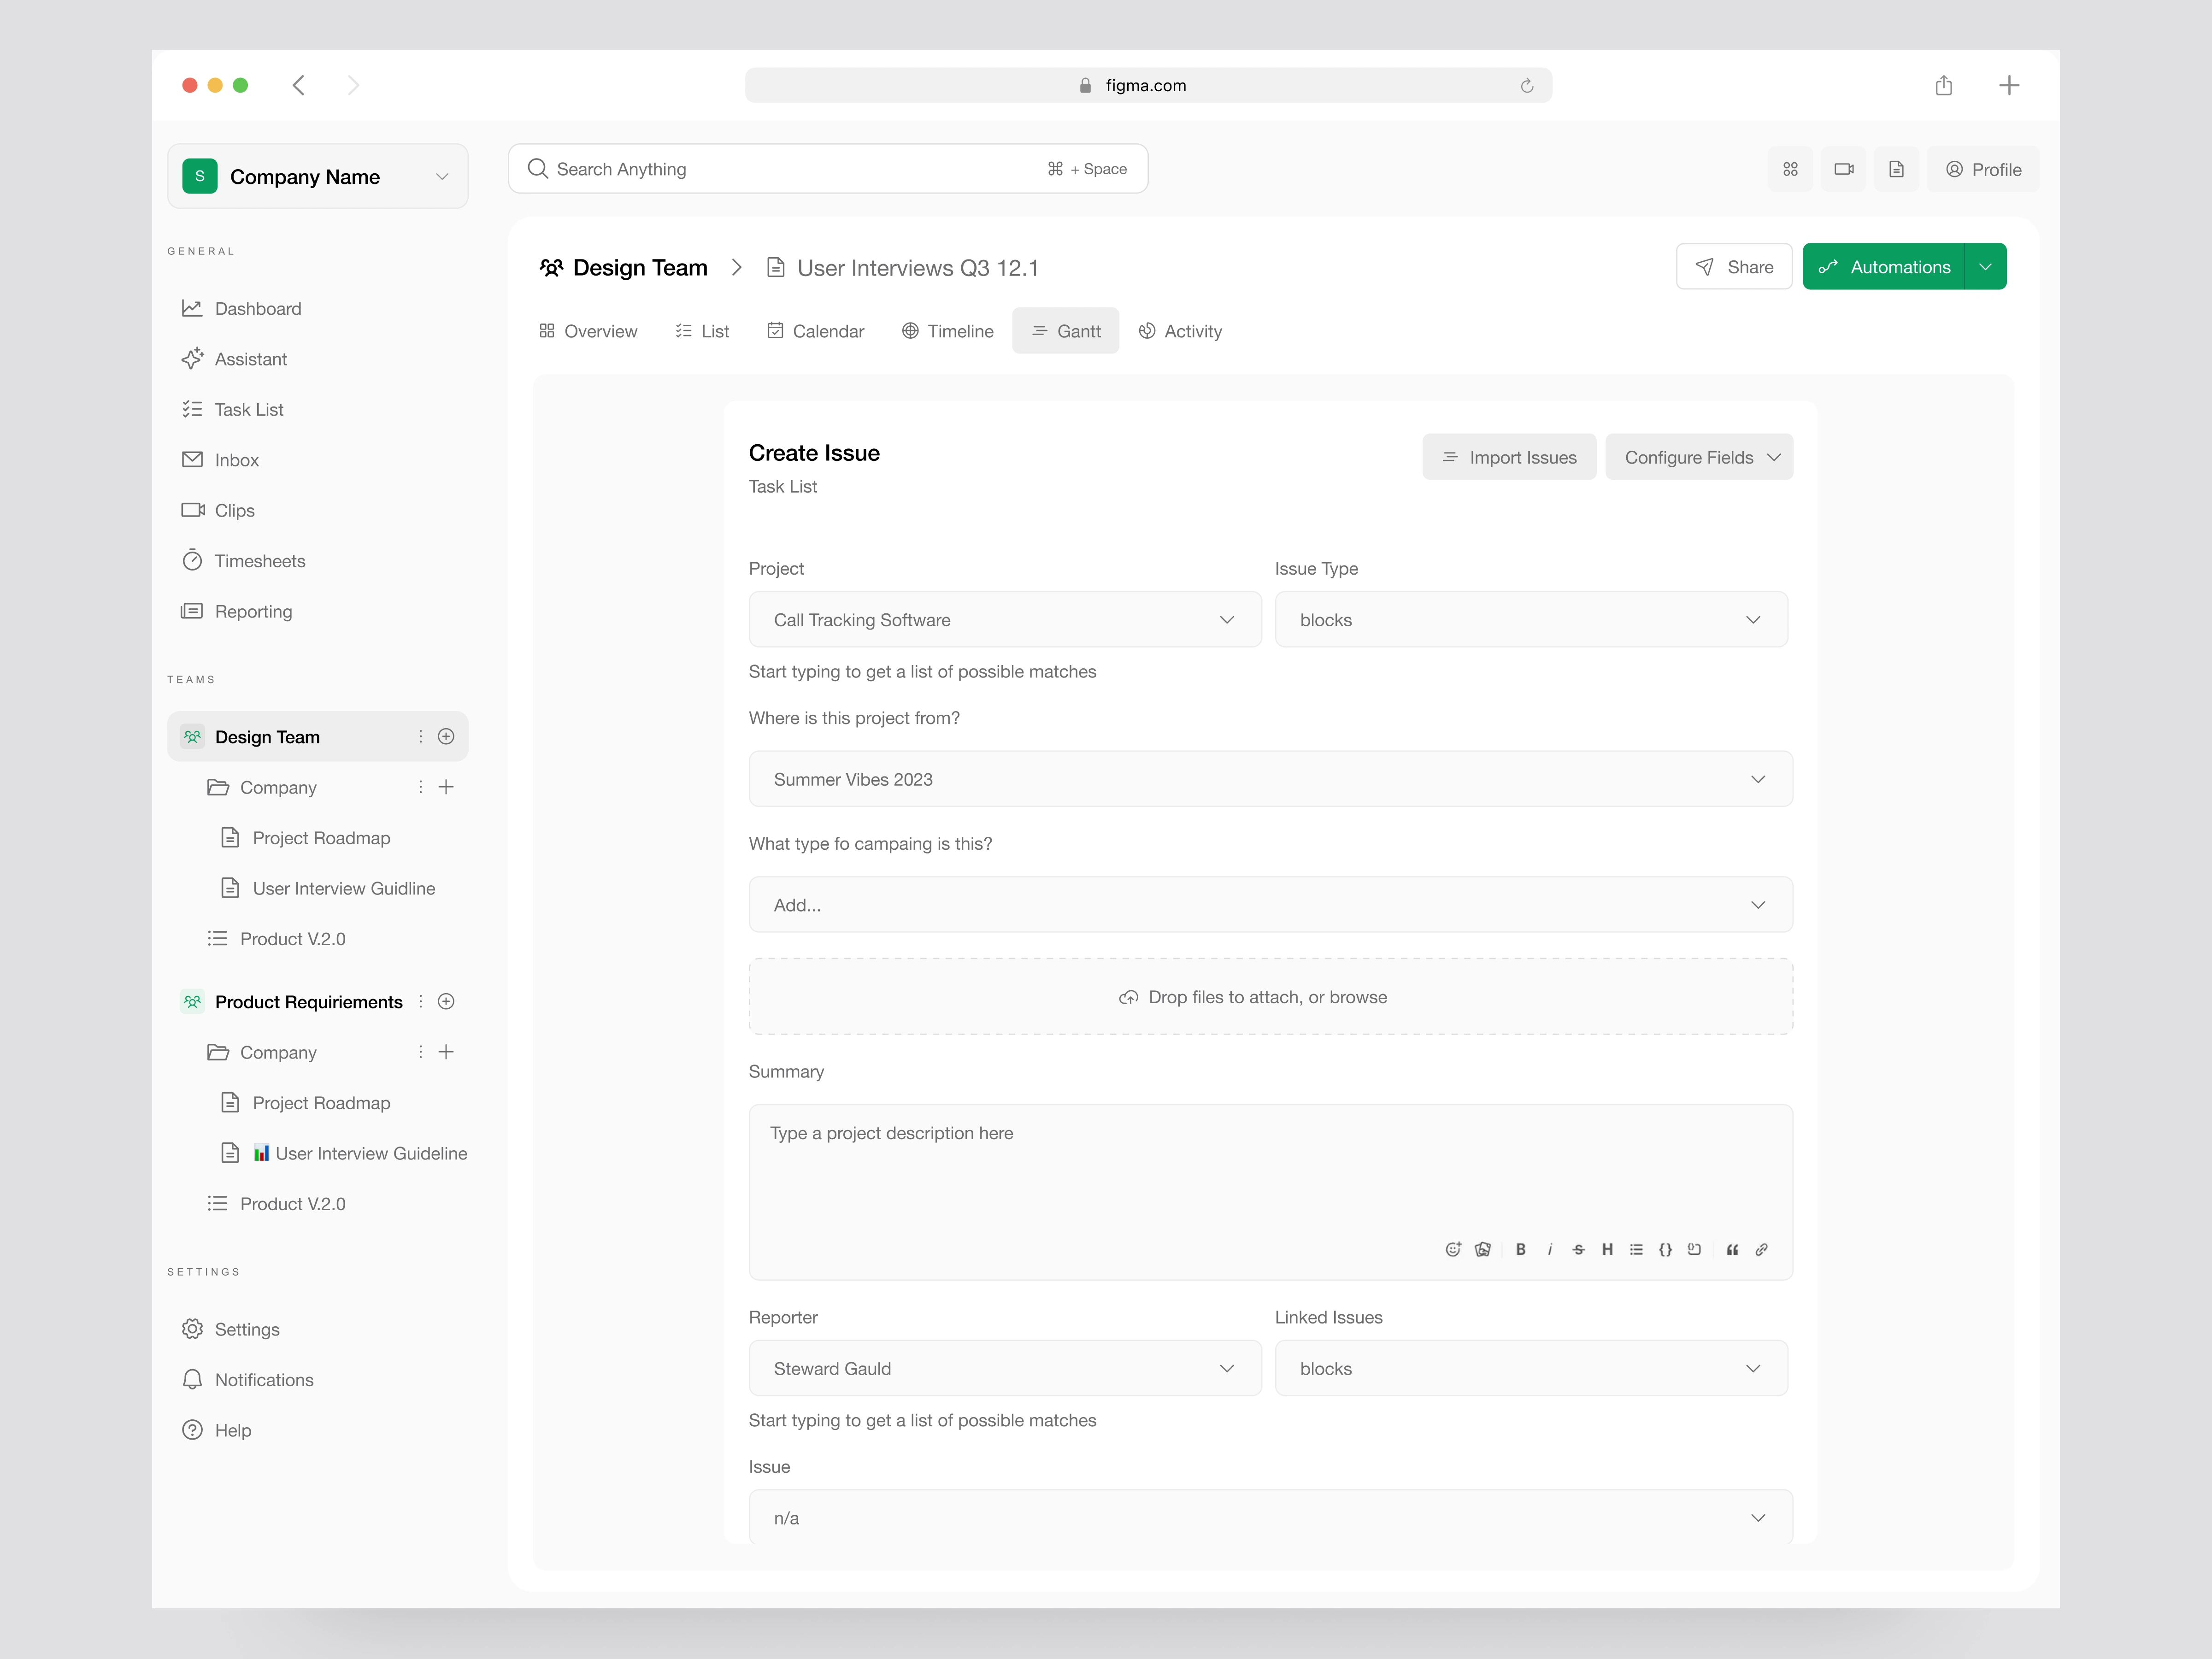Click the Share button
The width and height of the screenshot is (2212, 1659).
[1733, 267]
